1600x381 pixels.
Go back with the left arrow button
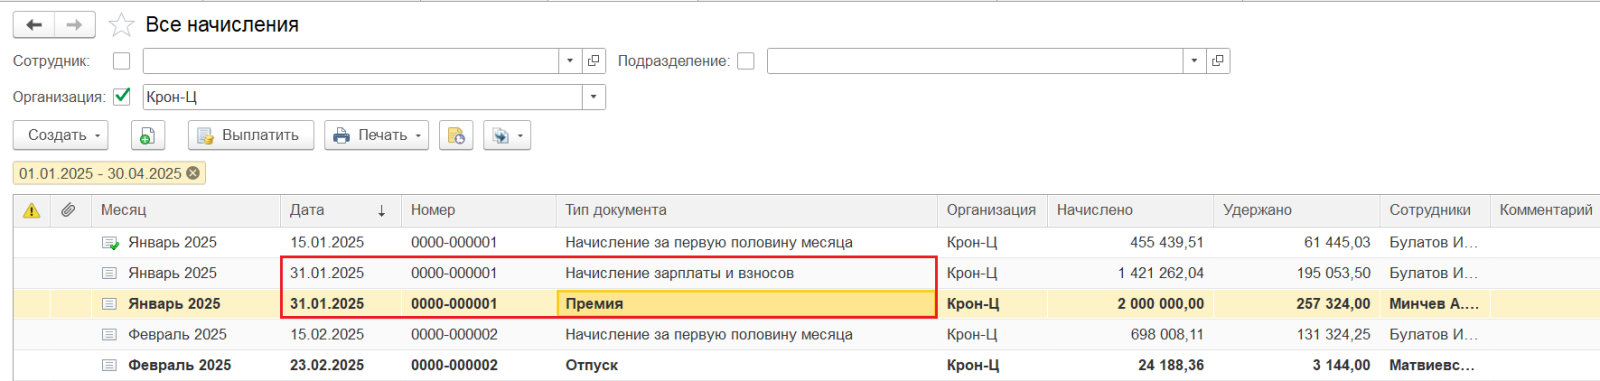click(x=34, y=24)
